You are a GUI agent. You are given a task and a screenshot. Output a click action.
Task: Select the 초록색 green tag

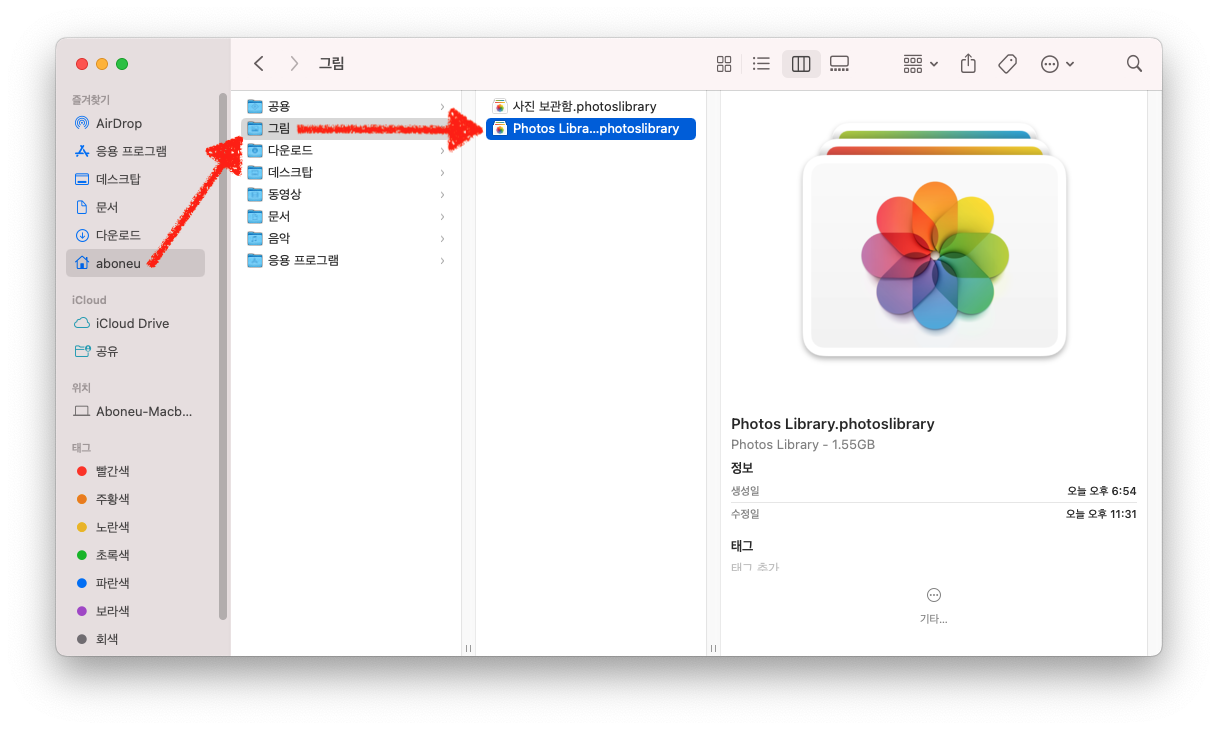135,555
